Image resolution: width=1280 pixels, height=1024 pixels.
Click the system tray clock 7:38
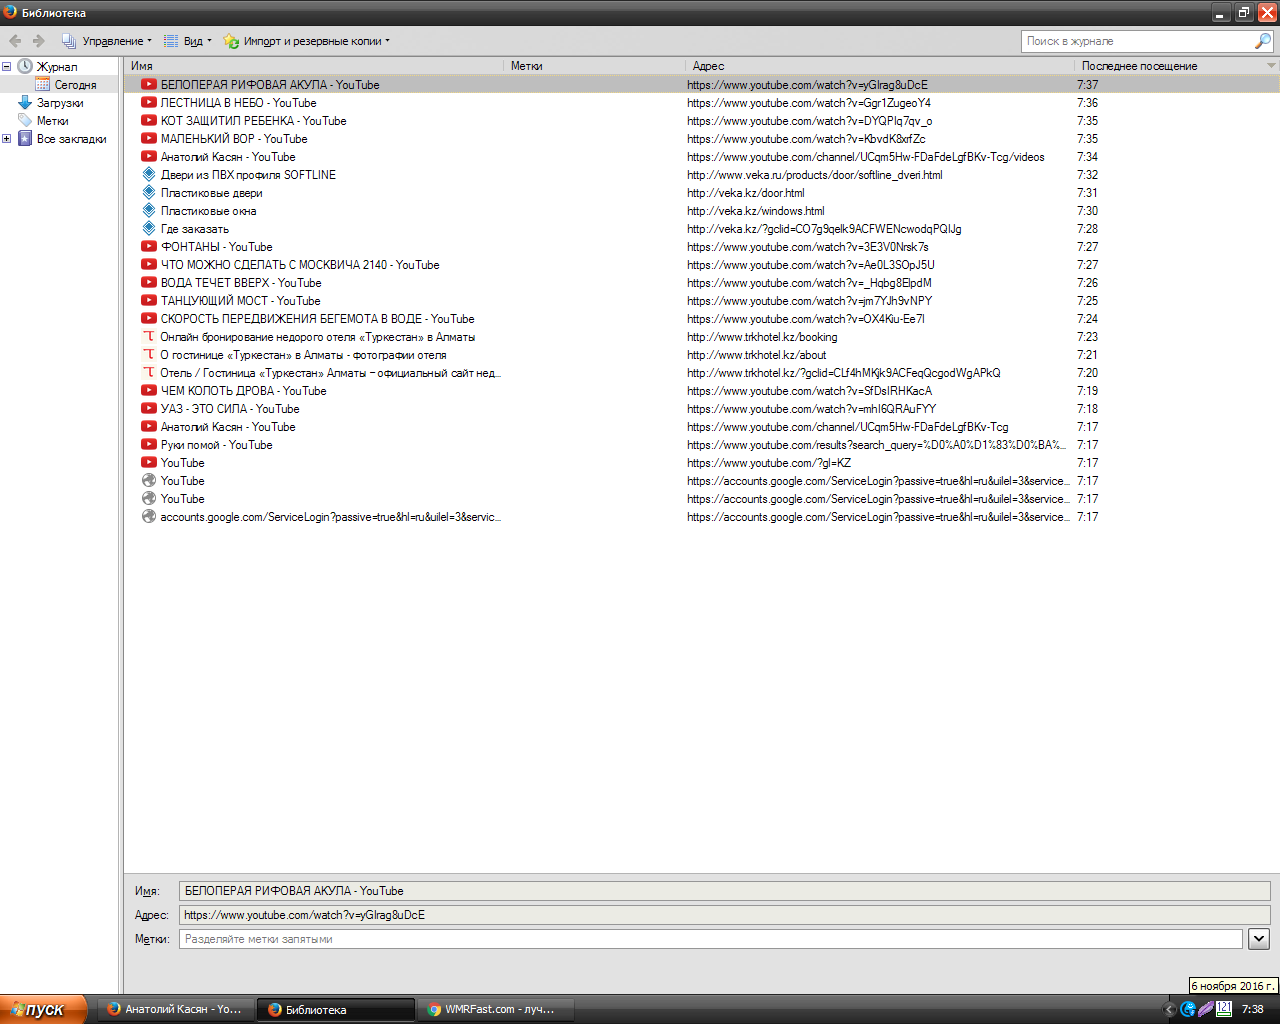1252,1010
